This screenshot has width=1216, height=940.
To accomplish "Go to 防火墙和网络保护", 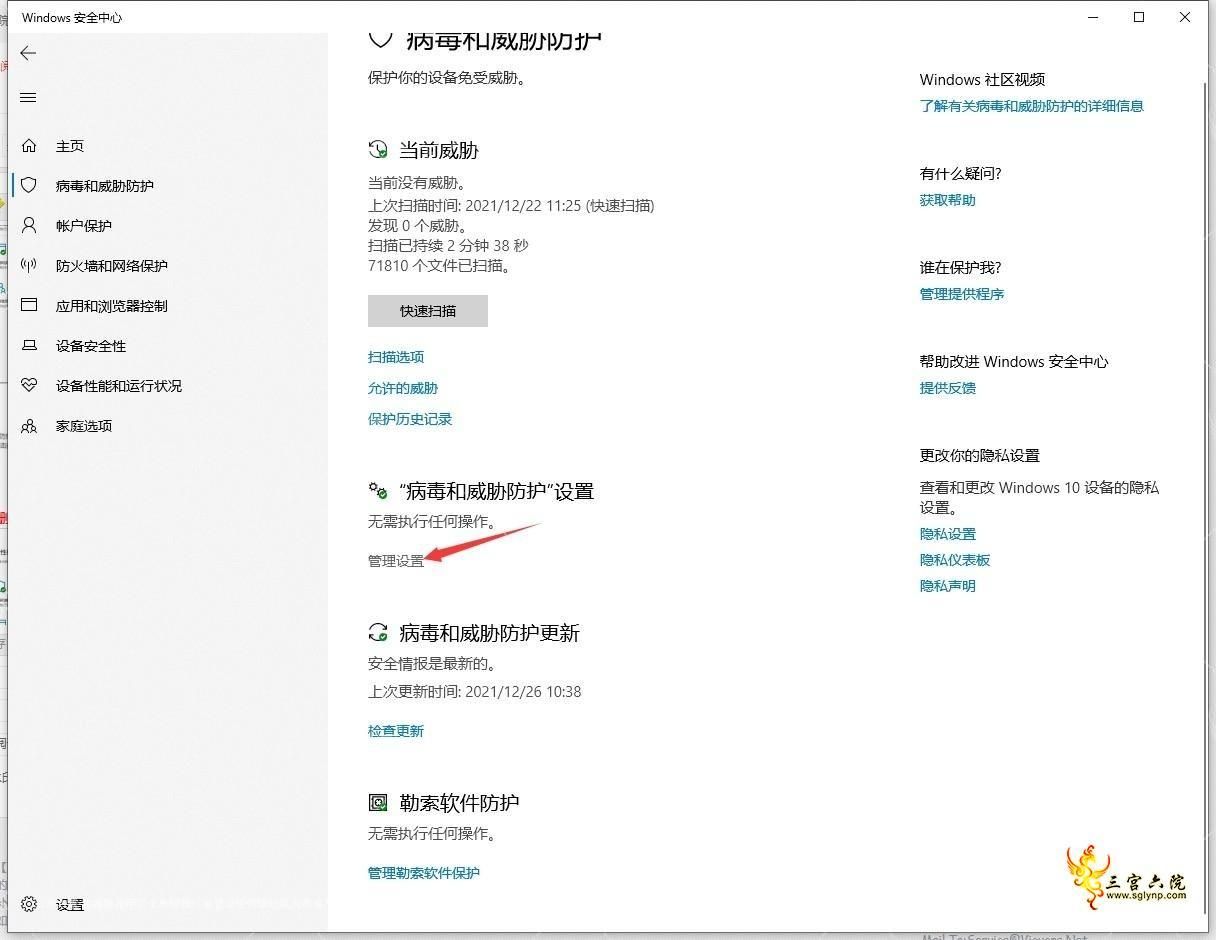I will click(x=112, y=266).
